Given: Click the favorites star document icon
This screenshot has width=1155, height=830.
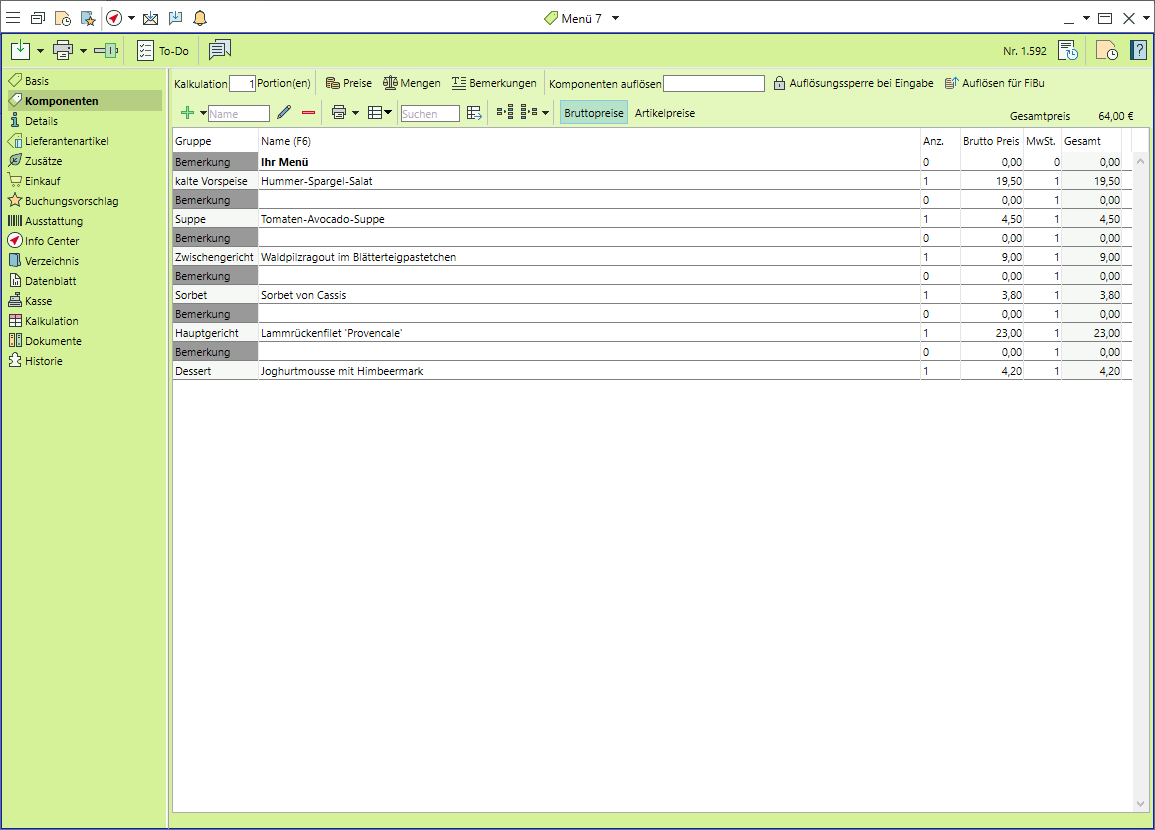Looking at the screenshot, I should 88,18.
